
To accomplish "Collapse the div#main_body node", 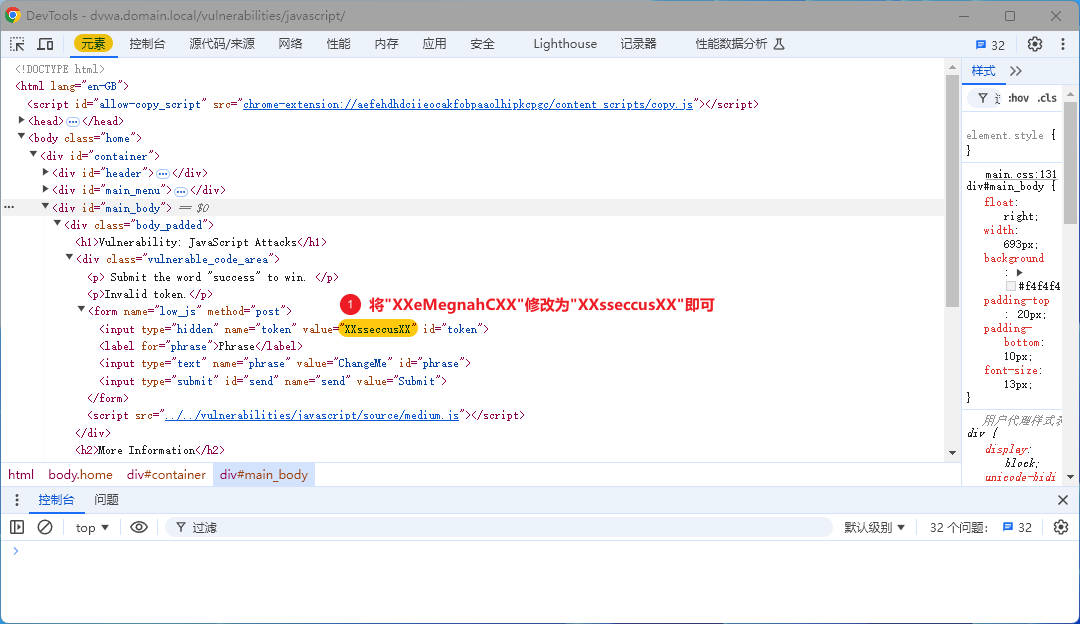I will point(45,207).
